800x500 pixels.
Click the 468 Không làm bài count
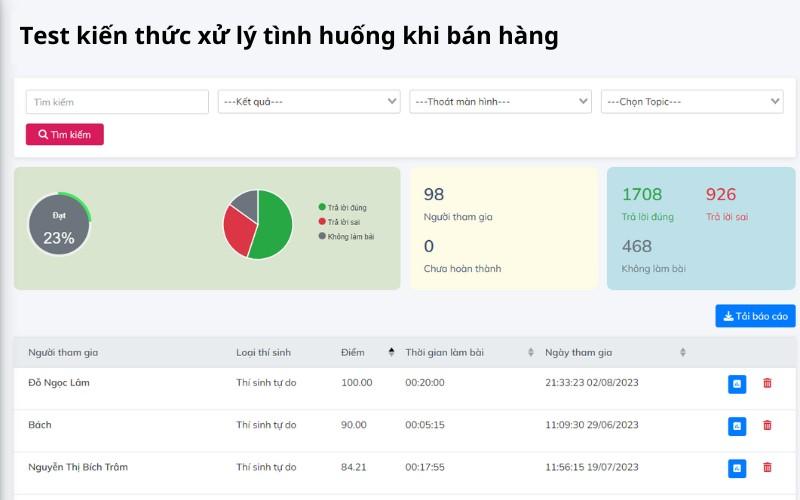pos(637,246)
